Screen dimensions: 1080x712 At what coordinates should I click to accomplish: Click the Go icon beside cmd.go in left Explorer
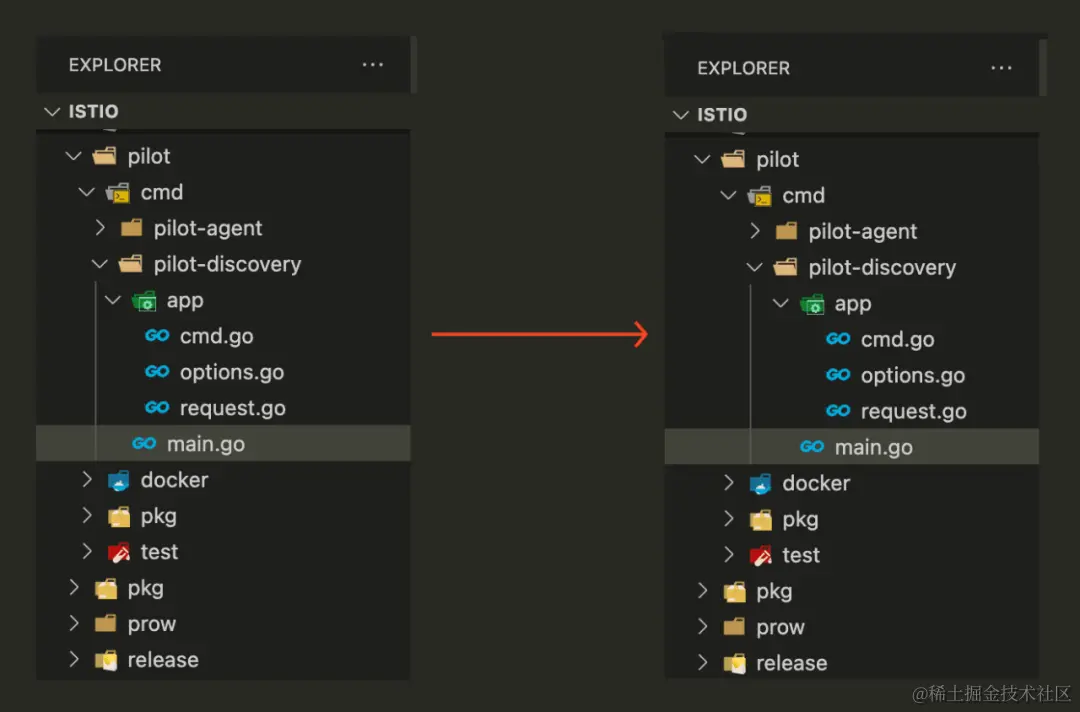(157, 336)
